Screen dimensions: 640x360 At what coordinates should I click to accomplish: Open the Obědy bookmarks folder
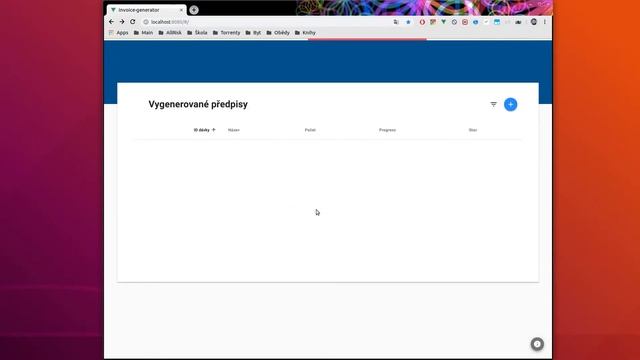278,33
